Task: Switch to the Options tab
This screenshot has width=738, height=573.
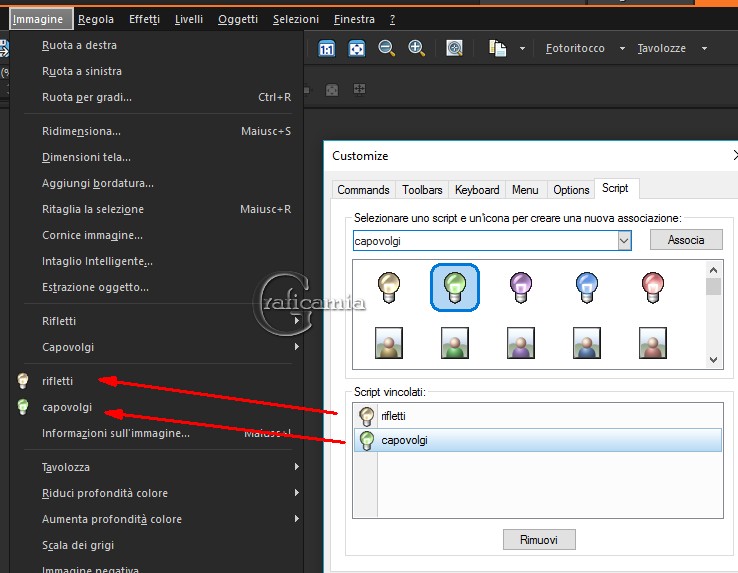Action: coord(571,190)
